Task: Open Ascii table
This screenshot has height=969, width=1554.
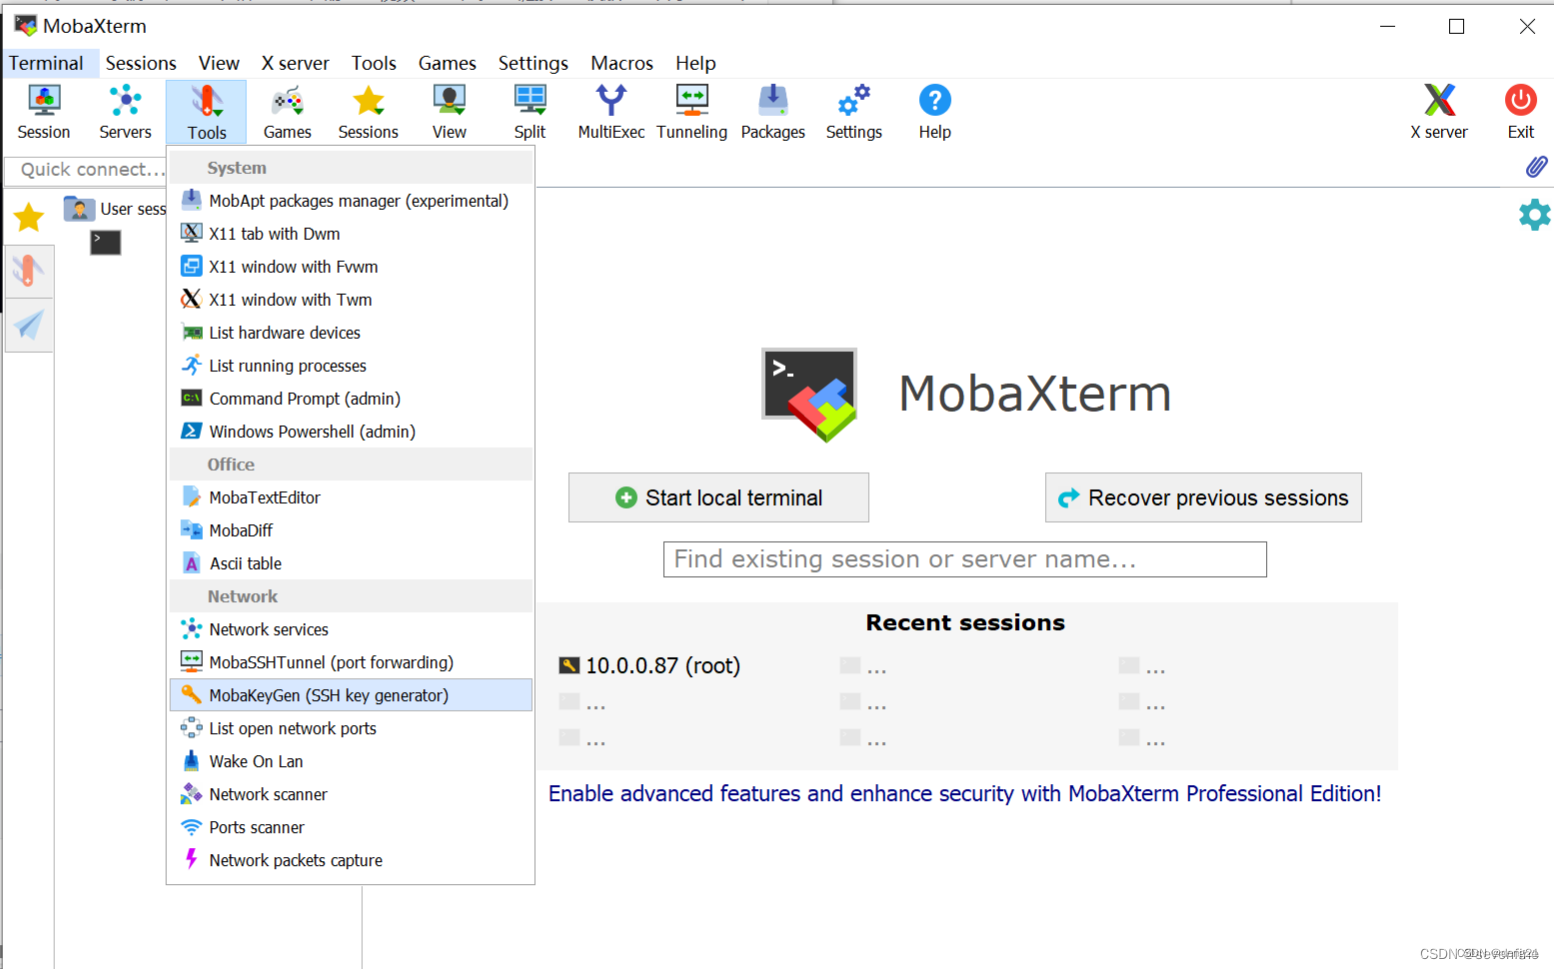Action: coord(351,564)
